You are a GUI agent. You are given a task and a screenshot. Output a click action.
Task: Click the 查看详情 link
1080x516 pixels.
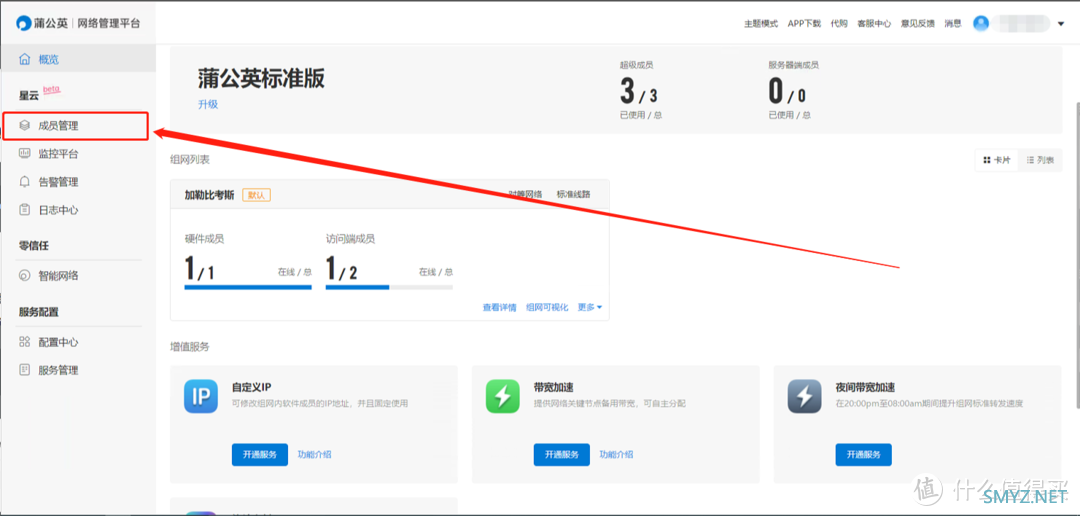[499, 307]
